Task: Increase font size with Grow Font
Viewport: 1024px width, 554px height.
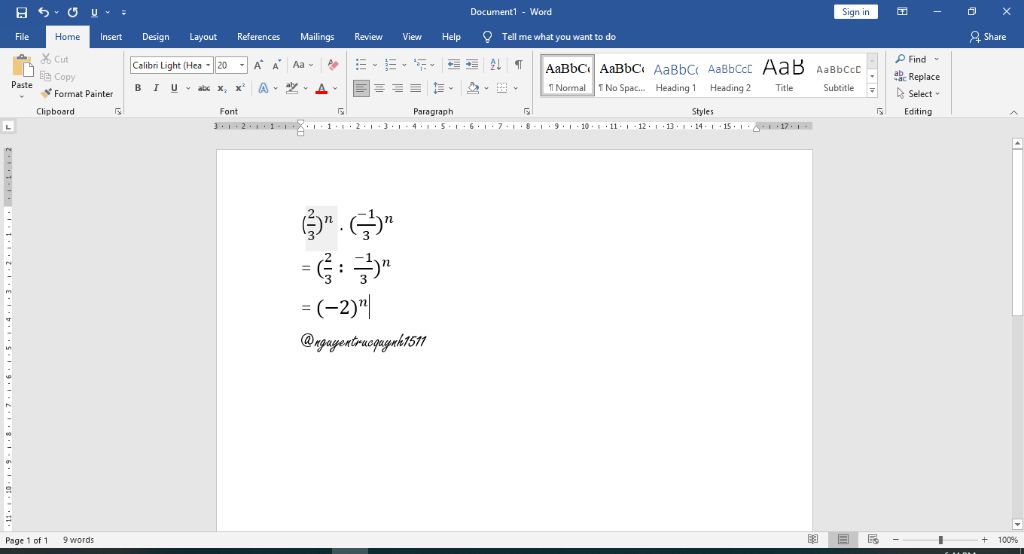Action: click(x=259, y=65)
